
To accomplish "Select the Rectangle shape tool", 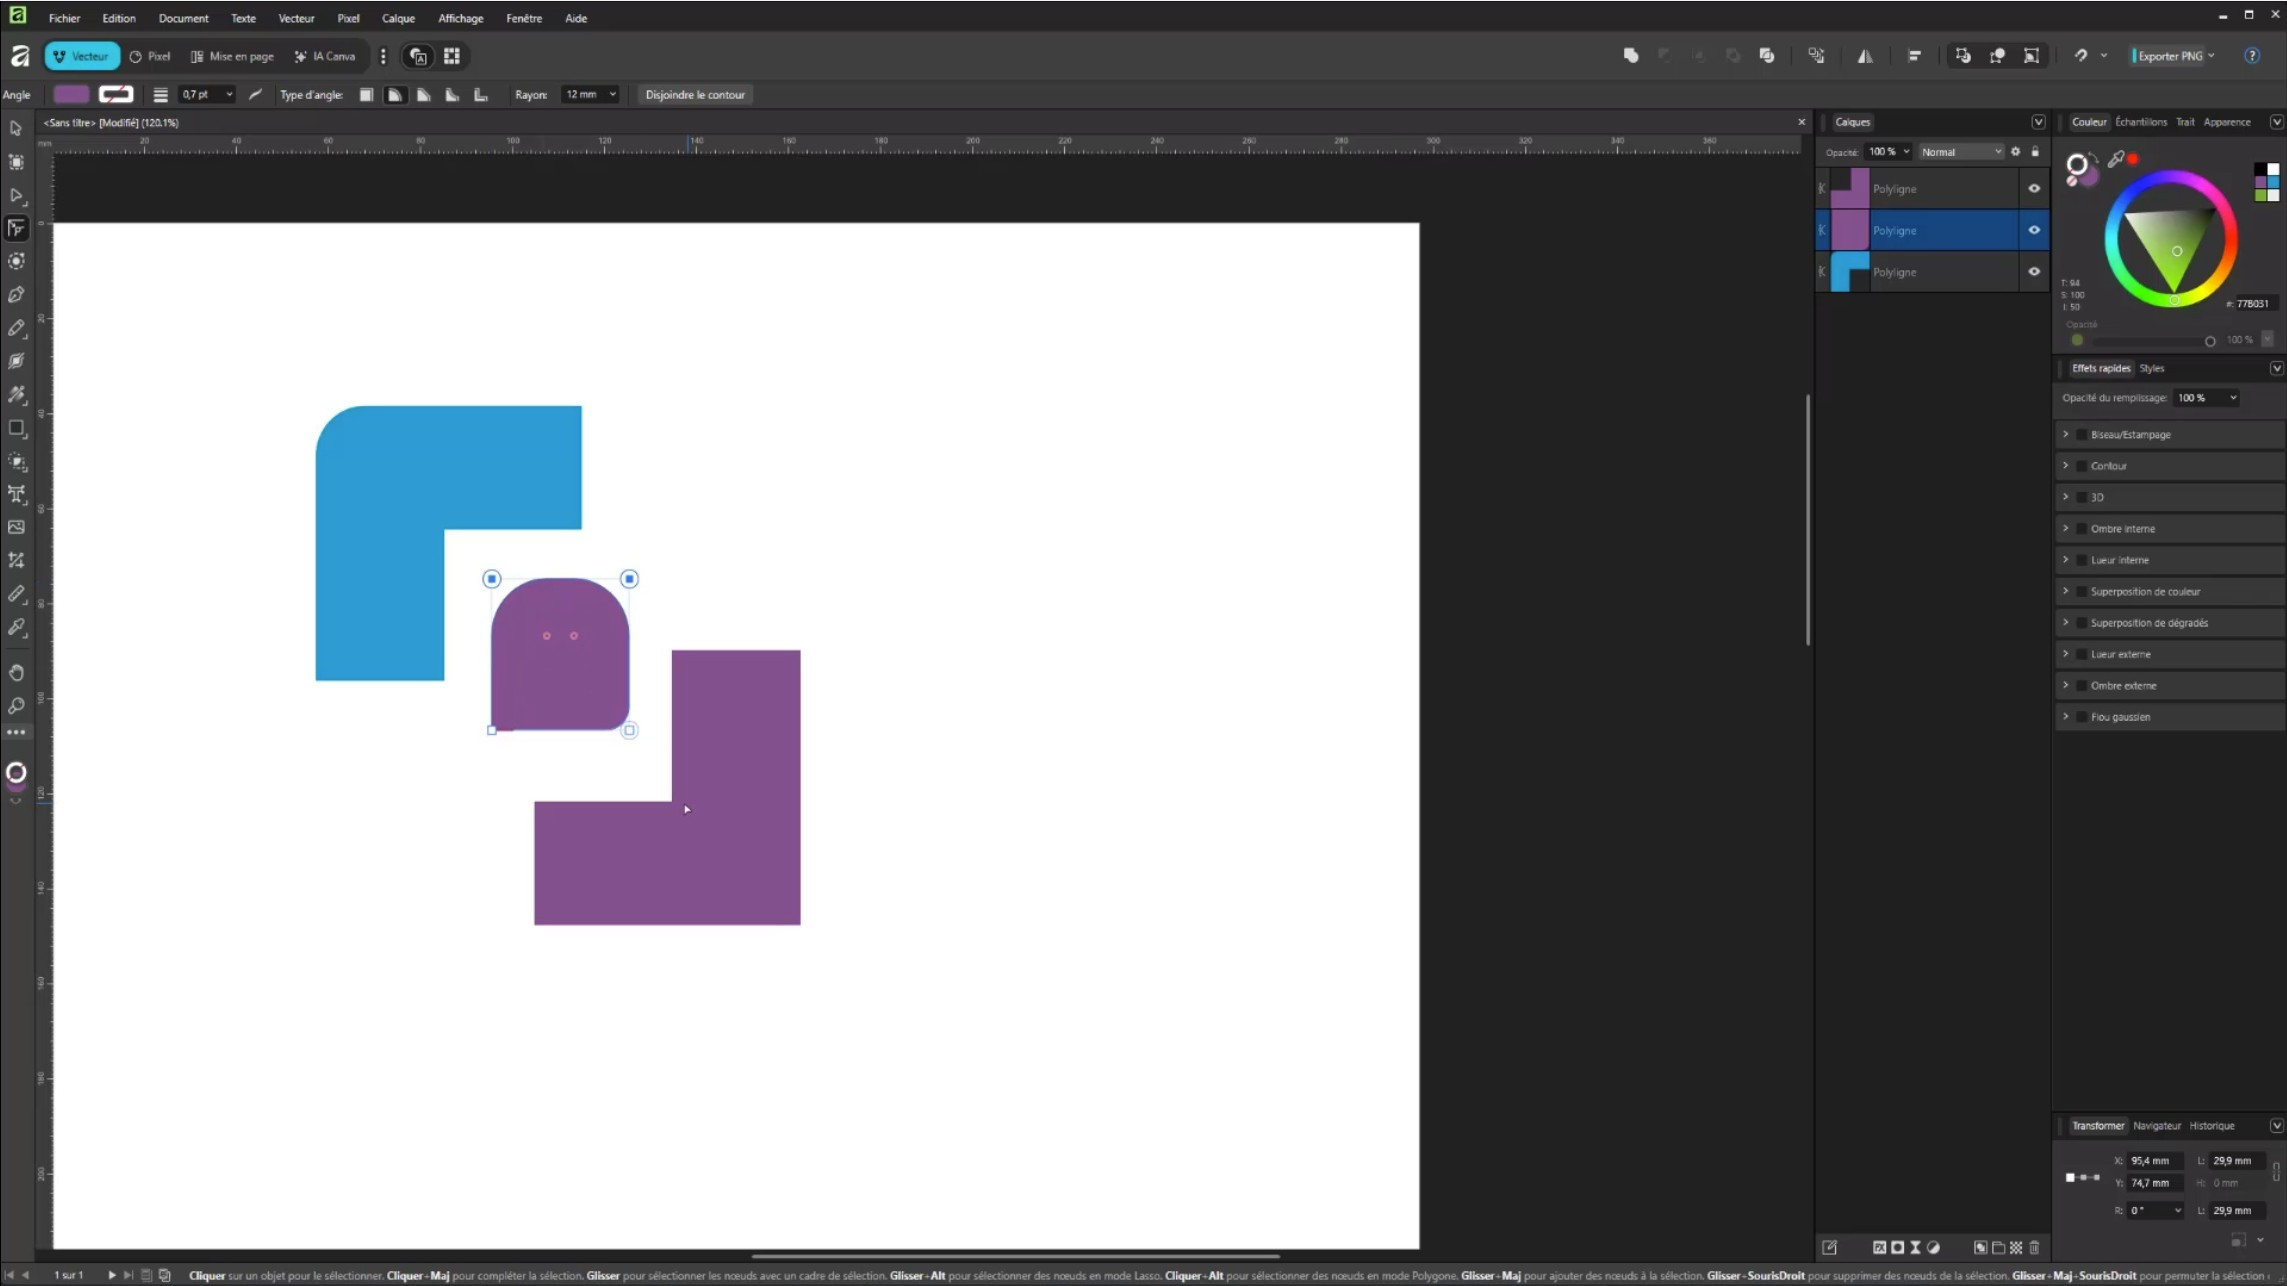I will click(x=16, y=428).
